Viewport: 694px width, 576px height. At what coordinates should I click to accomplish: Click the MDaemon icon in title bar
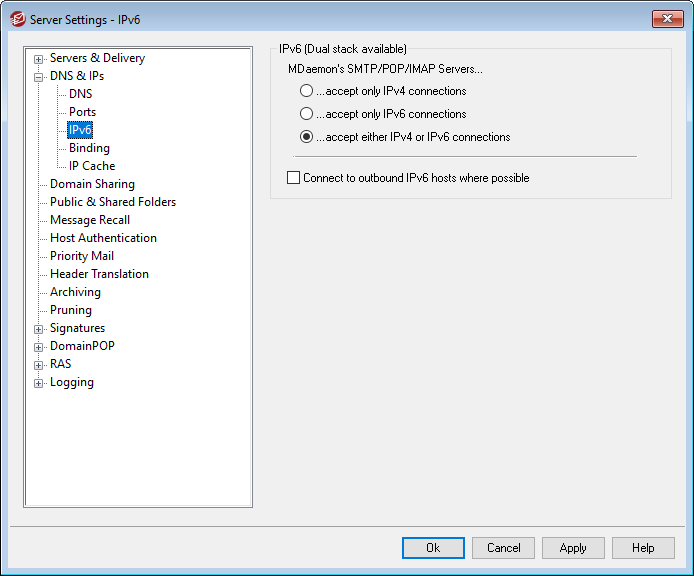pyautogui.click(x=17, y=19)
